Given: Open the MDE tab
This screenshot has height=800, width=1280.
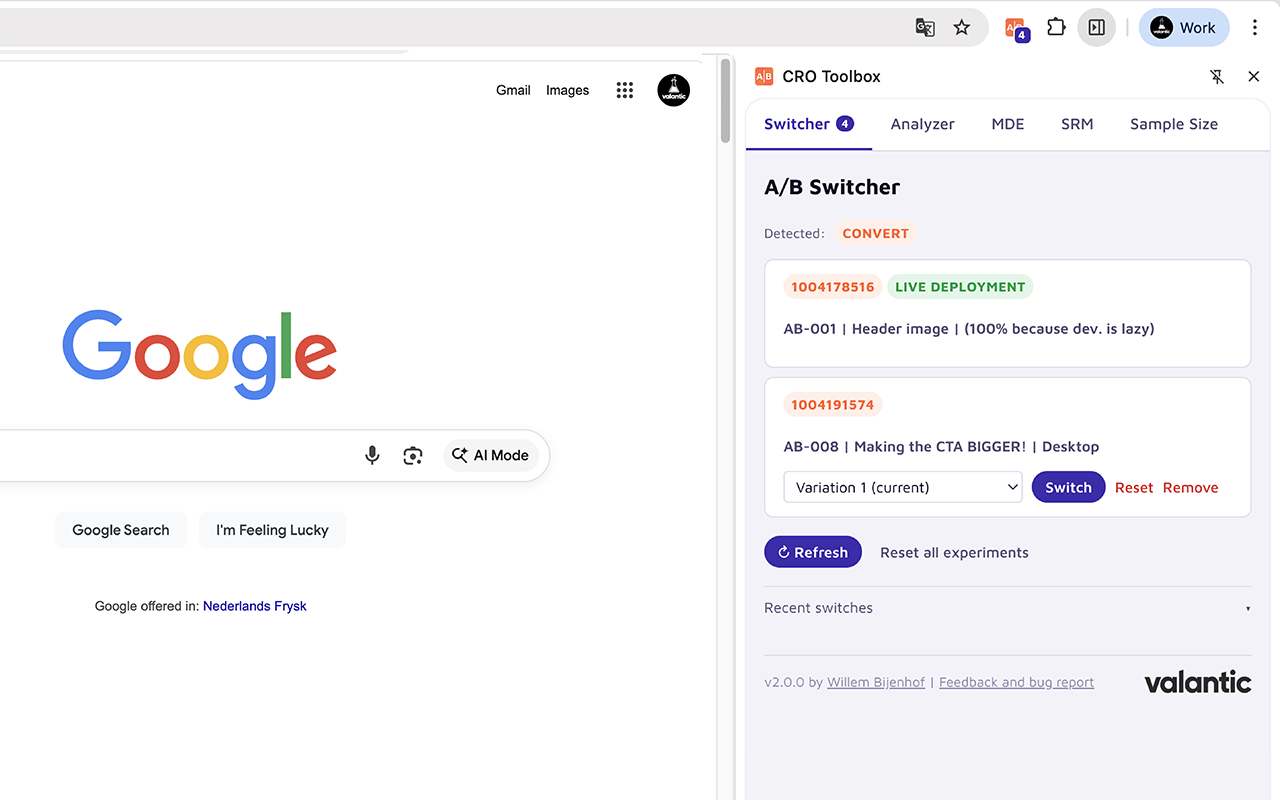Looking at the screenshot, I should click(x=1008, y=124).
